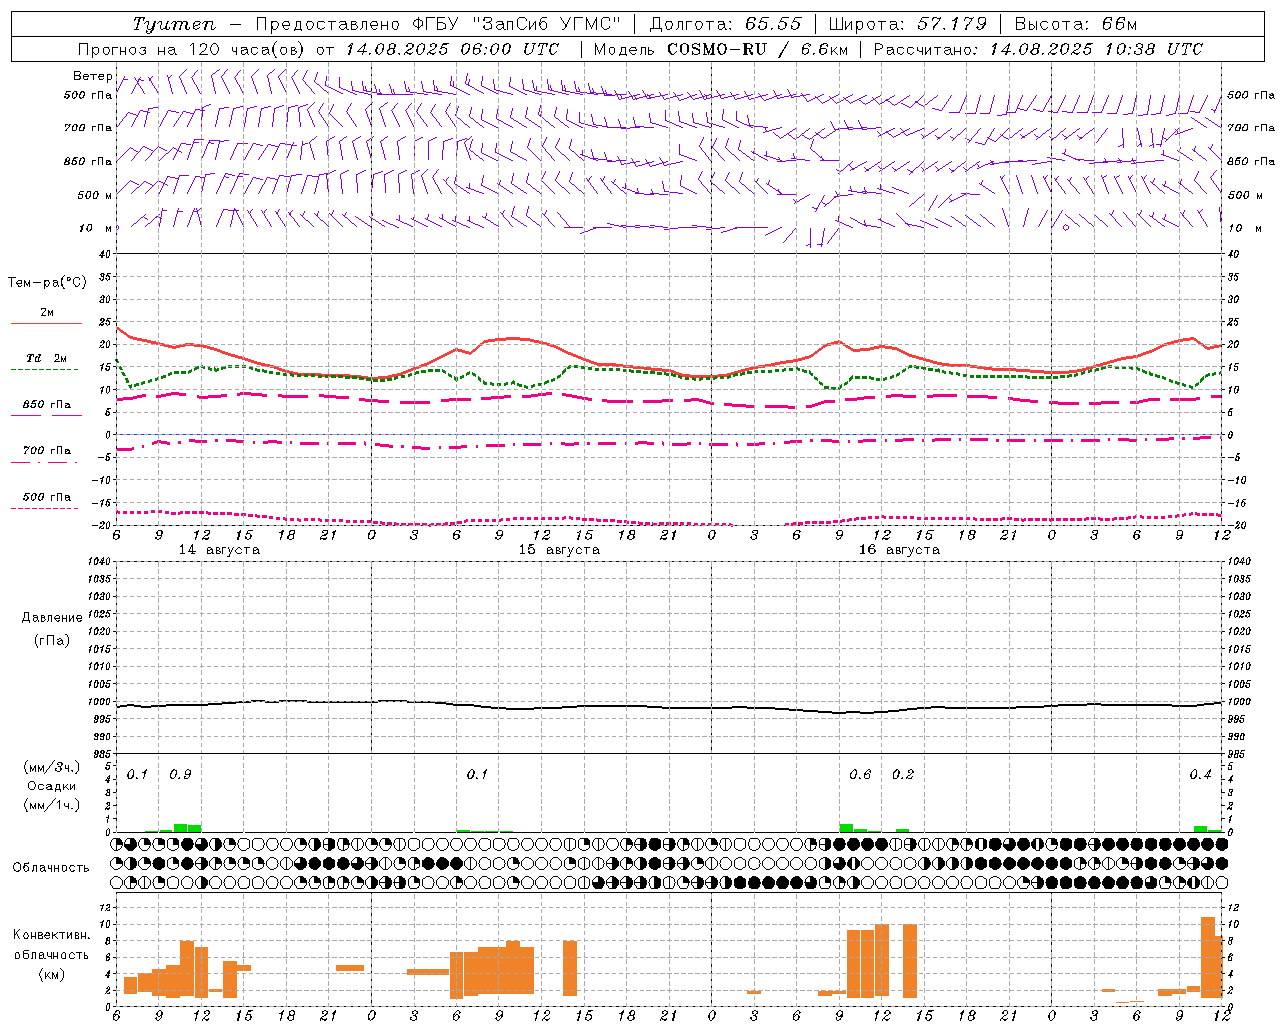
Task: Click the '16 августа' date label
Action: pyautogui.click(x=899, y=550)
